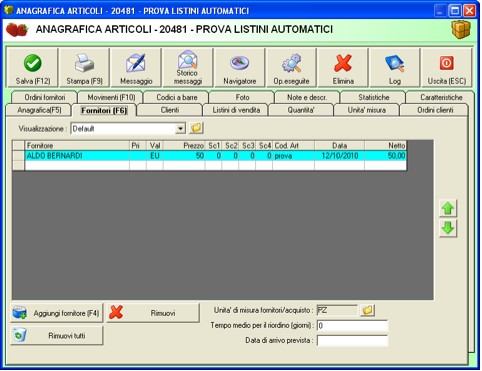The width and height of the screenshot is (482, 371).
Task: Switch to Ordini clienti tab
Action: [435, 110]
